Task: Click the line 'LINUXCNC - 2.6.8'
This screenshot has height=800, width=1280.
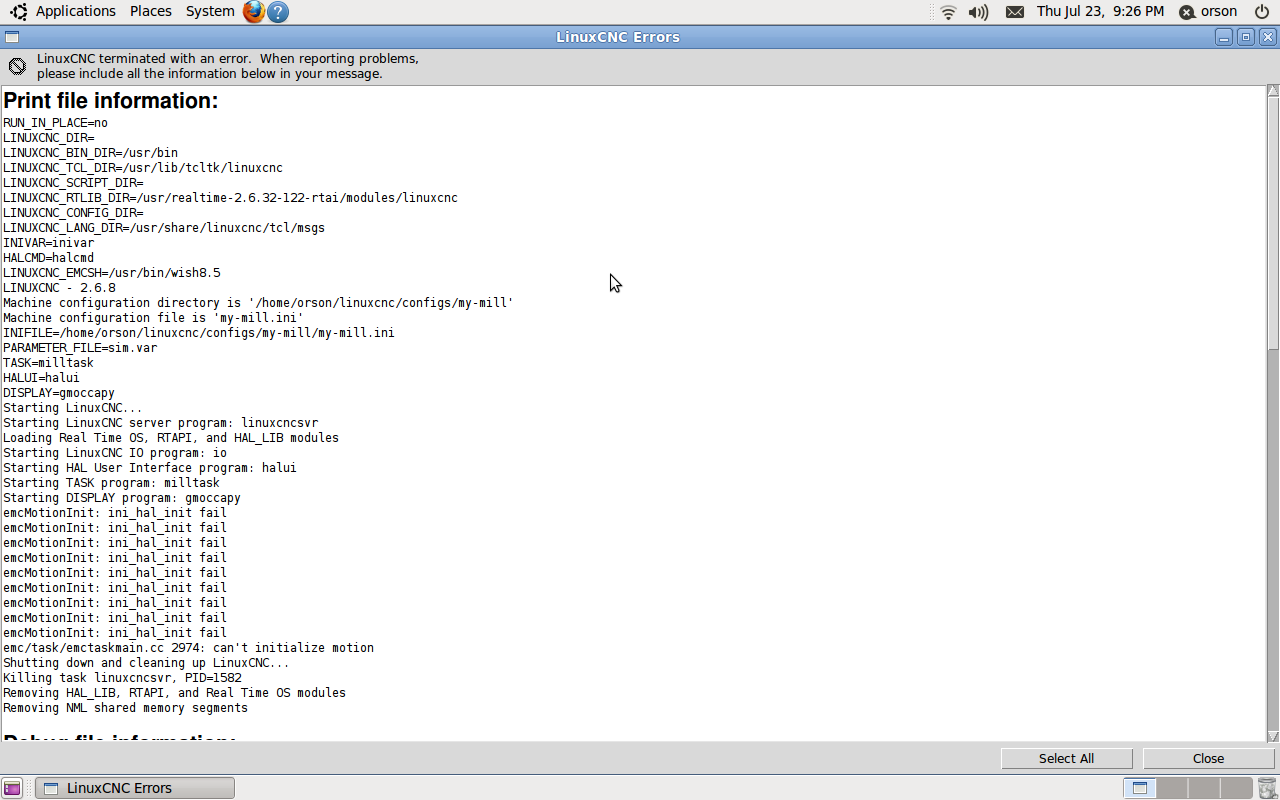Action: click(59, 288)
